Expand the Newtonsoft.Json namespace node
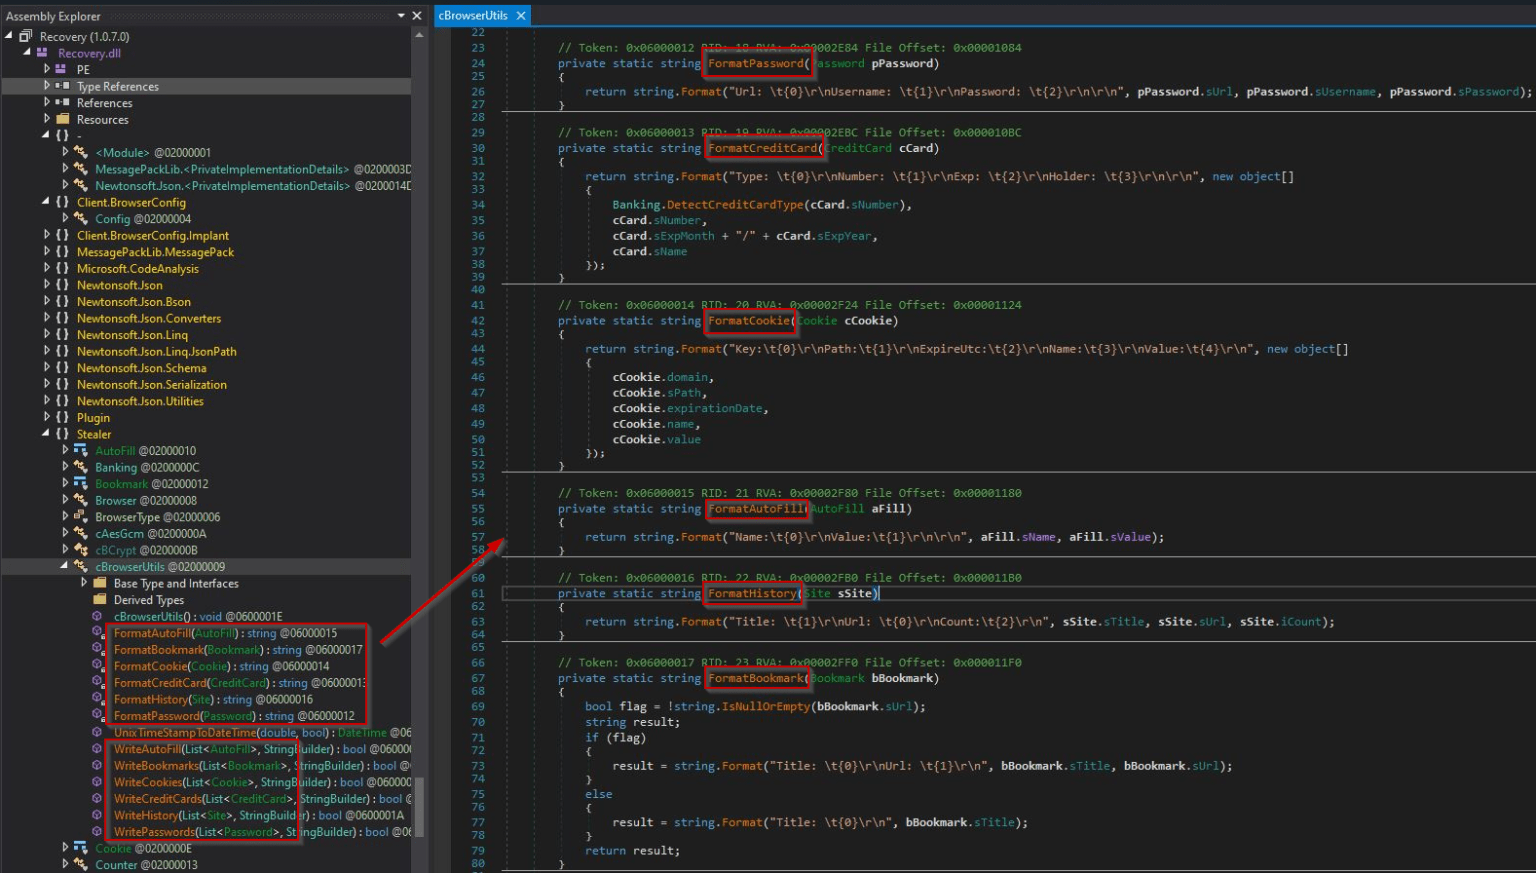This screenshot has width=1536, height=873. (47, 285)
